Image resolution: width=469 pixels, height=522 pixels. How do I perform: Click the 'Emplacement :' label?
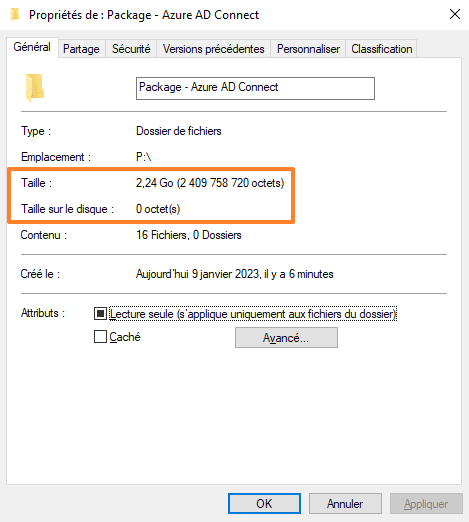[56, 157]
